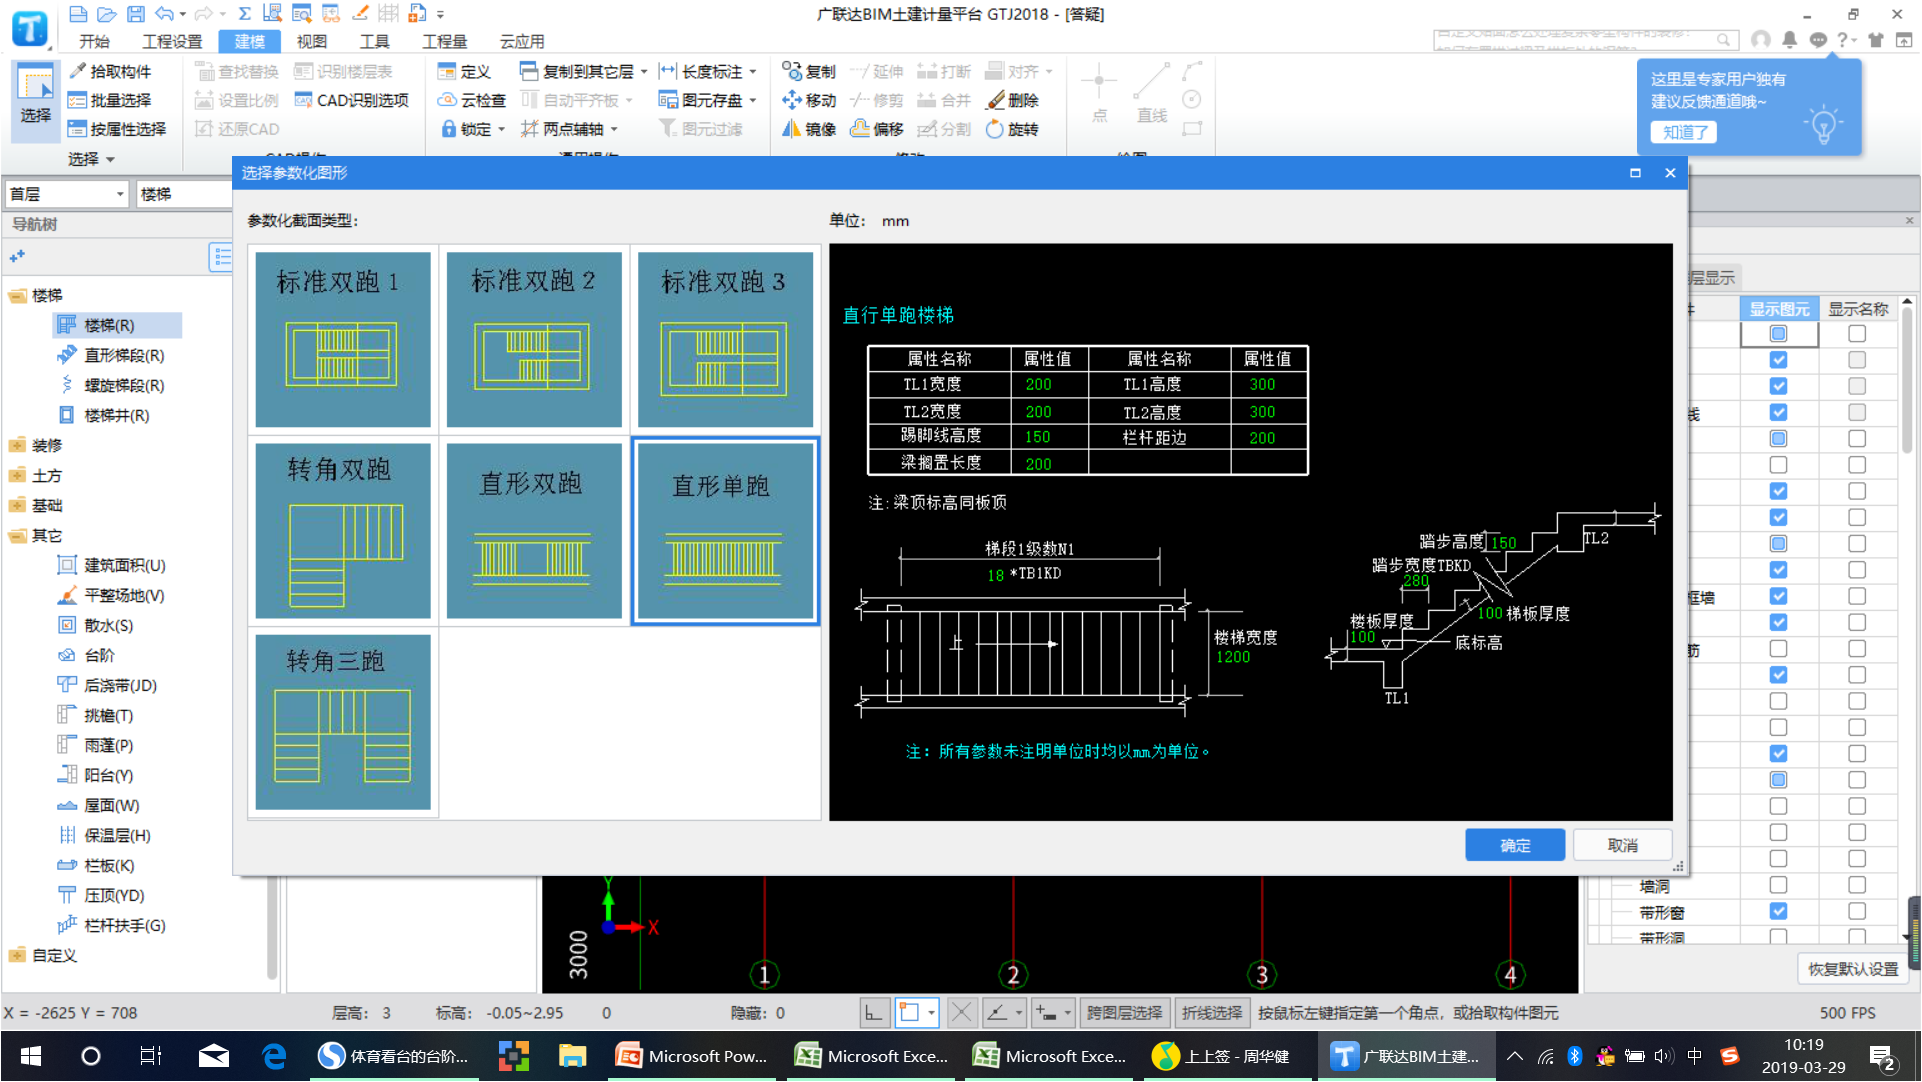The width and height of the screenshot is (1922, 1082).
Task: Open the 图元存盘 dropdown arrow
Action: coord(753,100)
